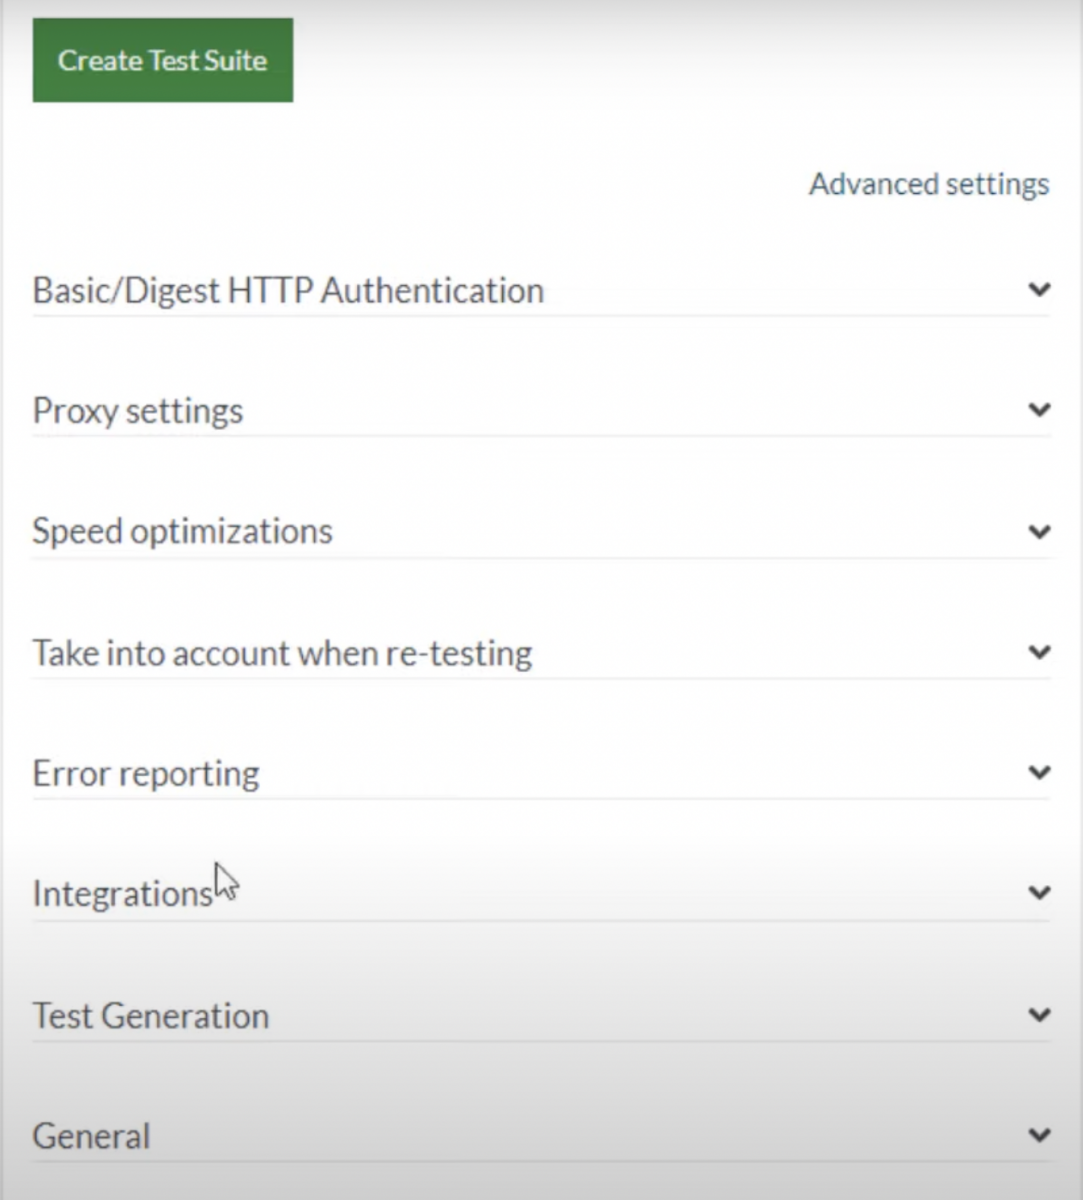1083x1200 pixels.
Task: Expand the Test Generation chevron
Action: tap(1039, 1015)
